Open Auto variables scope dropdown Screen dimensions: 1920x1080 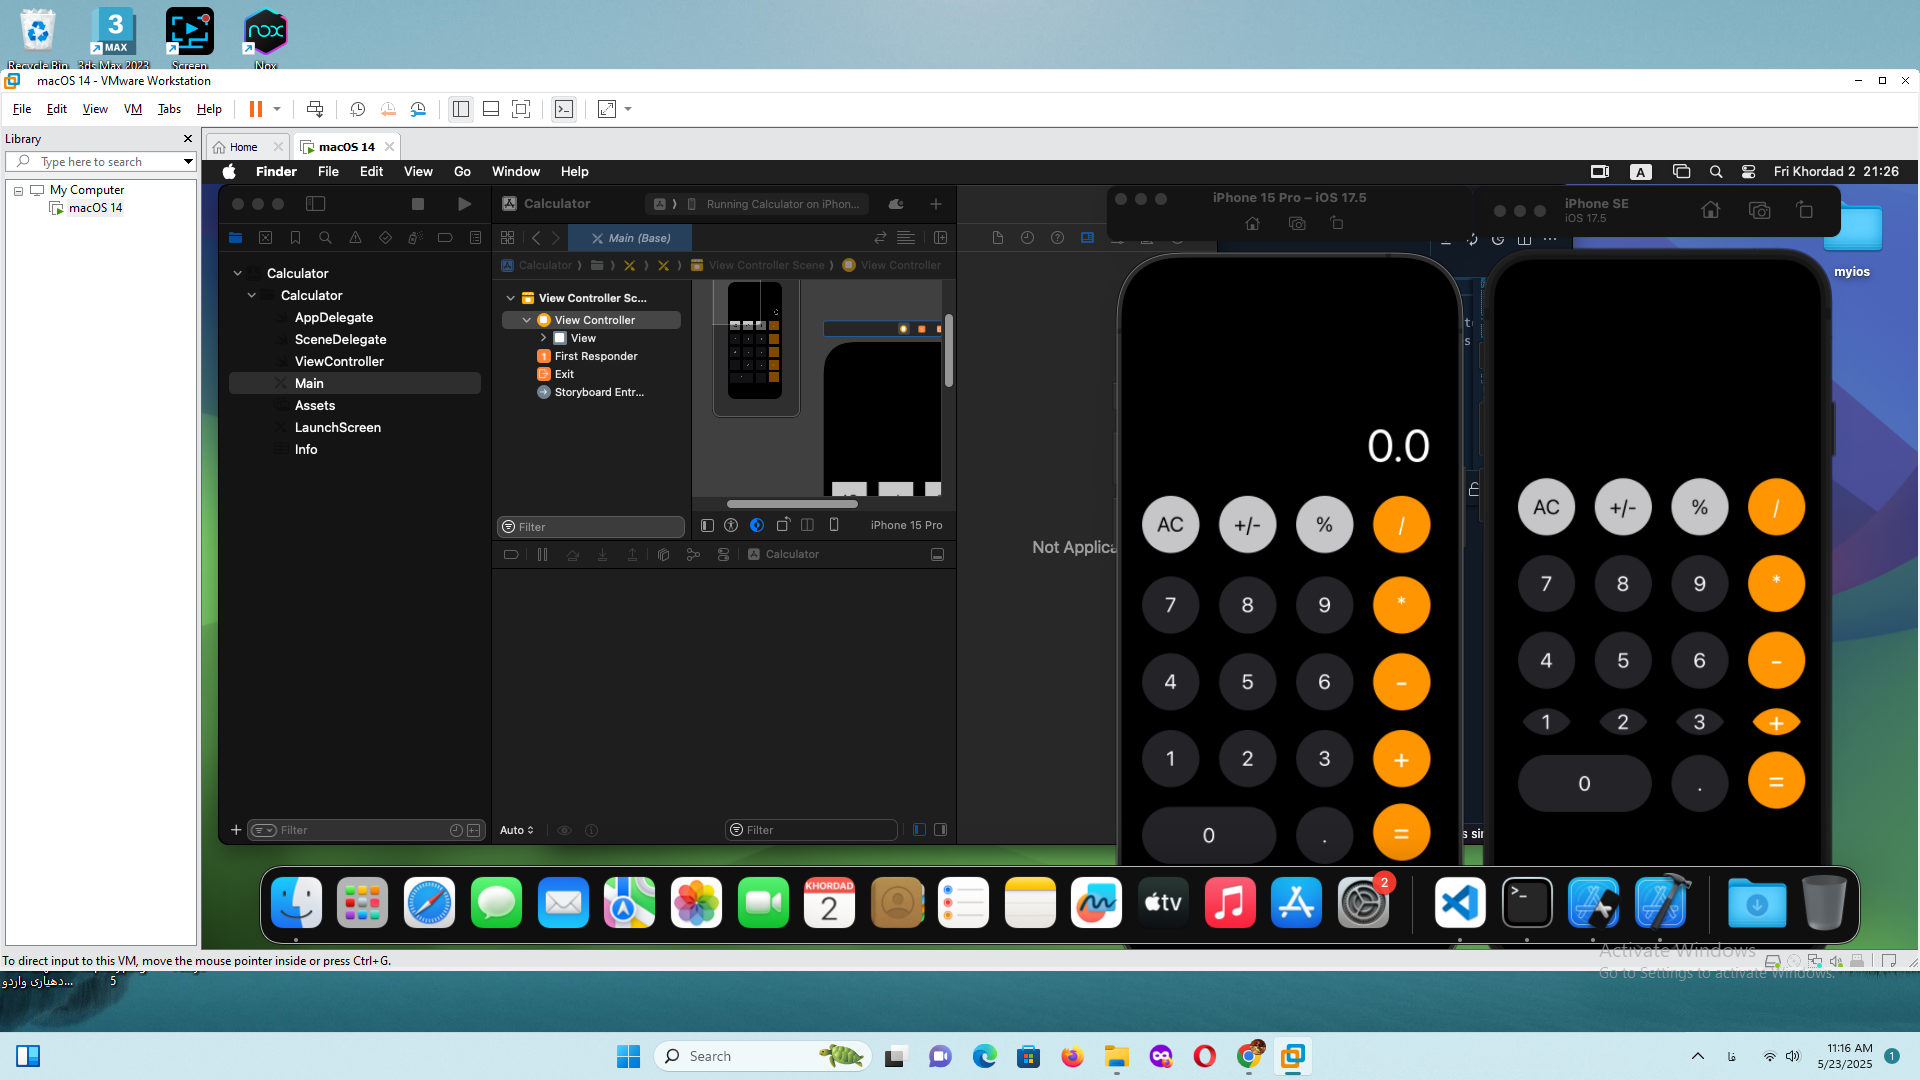click(x=517, y=830)
